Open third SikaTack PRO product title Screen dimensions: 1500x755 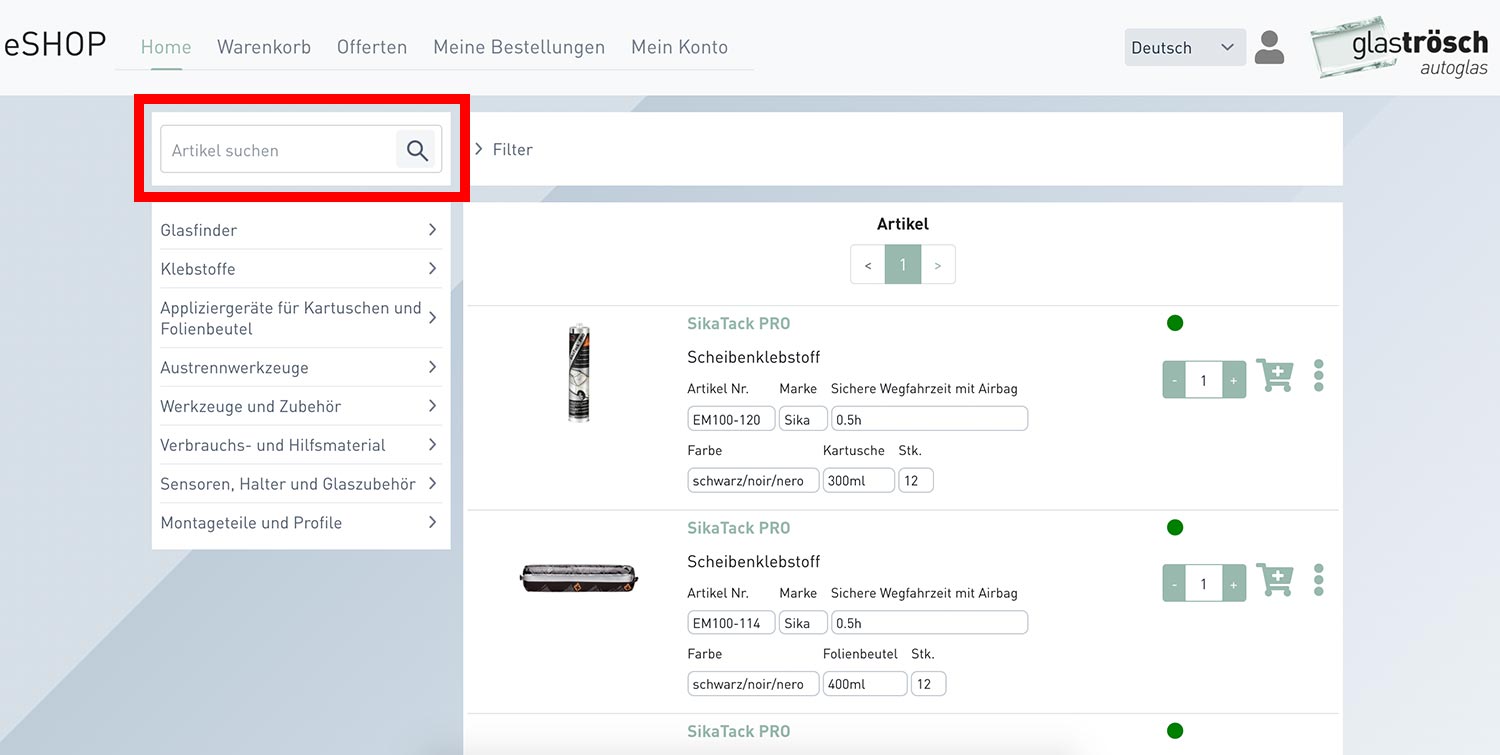tap(739, 732)
